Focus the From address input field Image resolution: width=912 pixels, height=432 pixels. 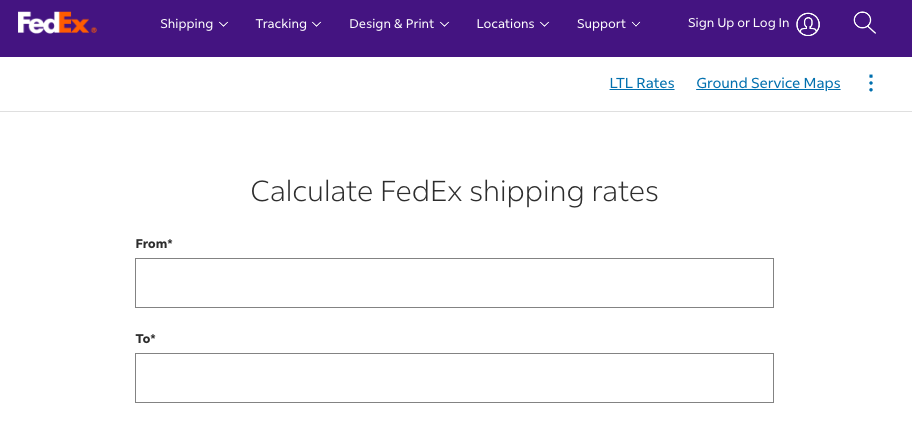coord(454,283)
